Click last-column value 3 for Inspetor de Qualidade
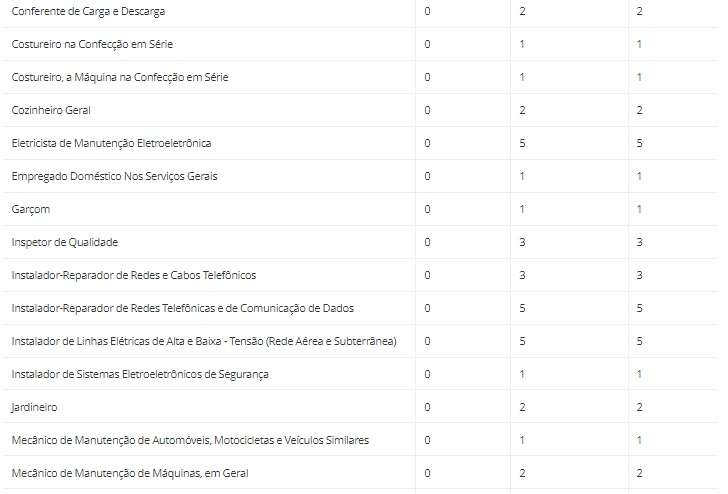Image resolution: width=728 pixels, height=494 pixels. click(x=639, y=242)
